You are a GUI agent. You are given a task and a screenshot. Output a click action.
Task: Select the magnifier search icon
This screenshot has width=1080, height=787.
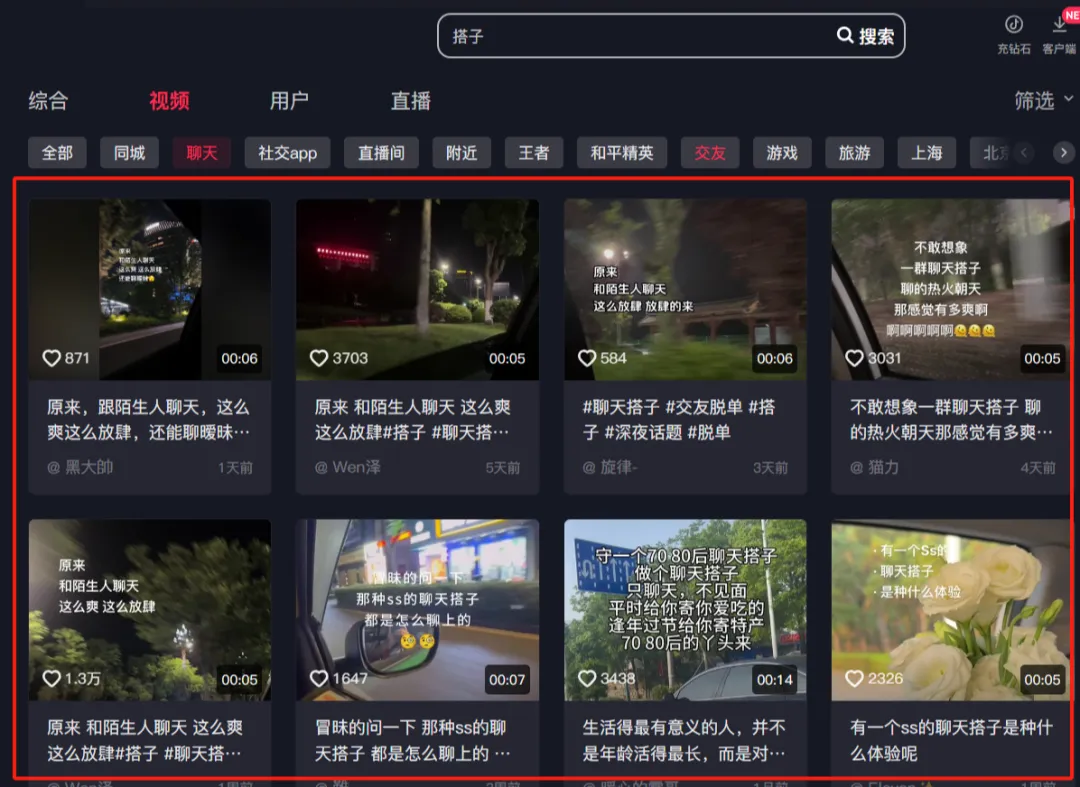[x=847, y=35]
